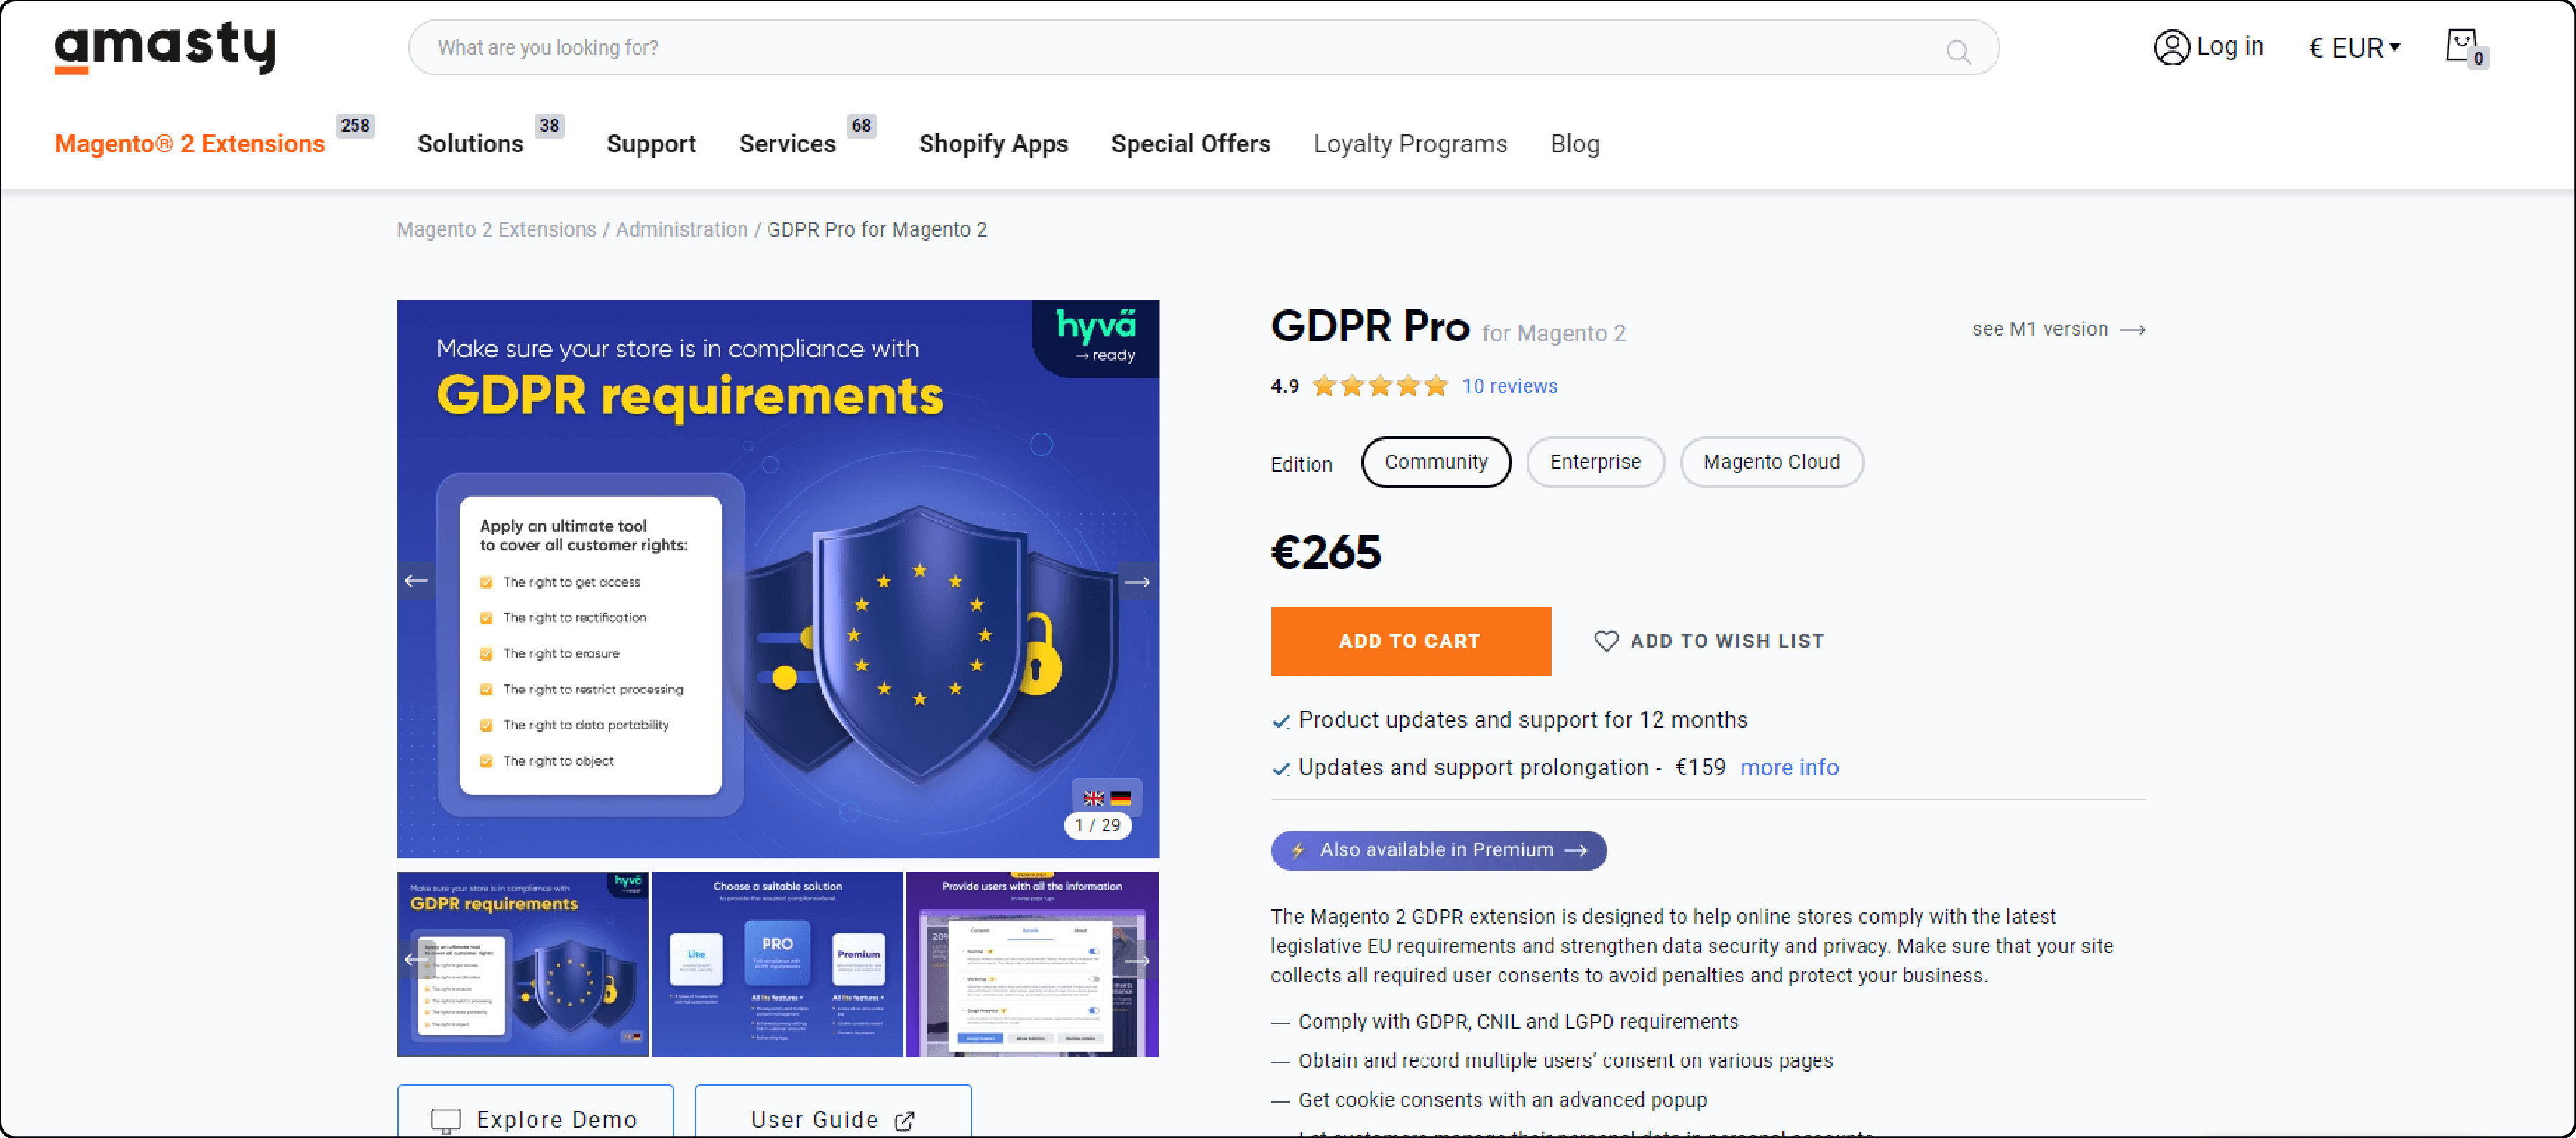Open the Special Offers menu item
Image resolution: width=2576 pixels, height=1138 pixels.
click(1190, 143)
